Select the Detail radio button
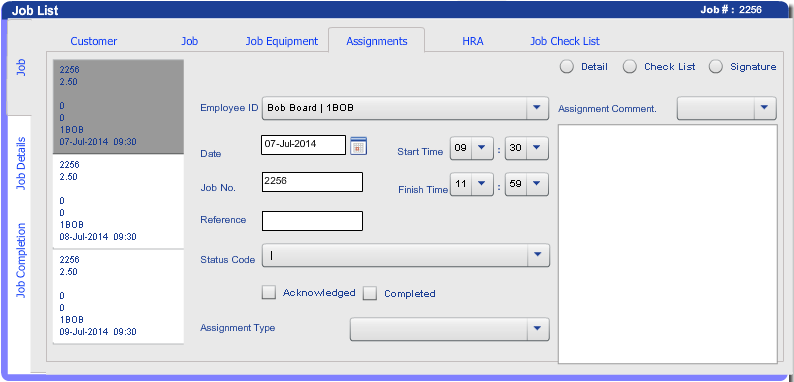 (x=567, y=67)
